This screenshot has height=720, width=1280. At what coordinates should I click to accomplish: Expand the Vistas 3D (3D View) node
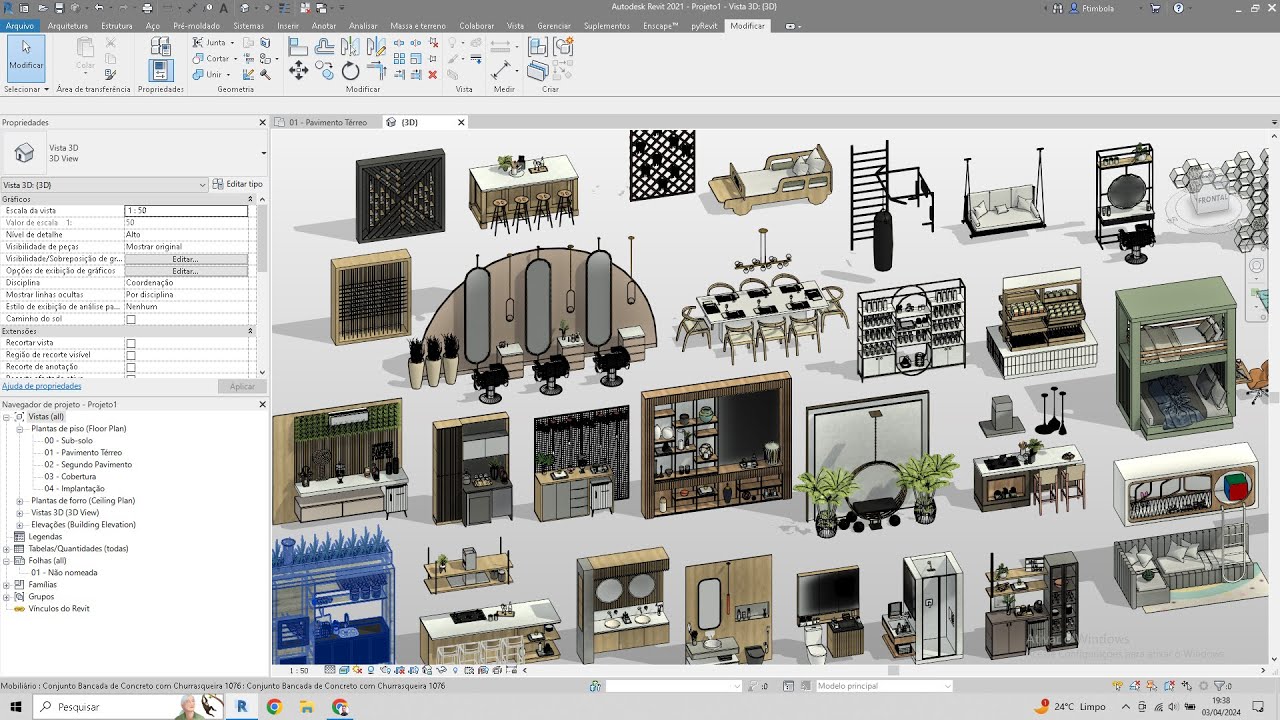tap(20, 513)
